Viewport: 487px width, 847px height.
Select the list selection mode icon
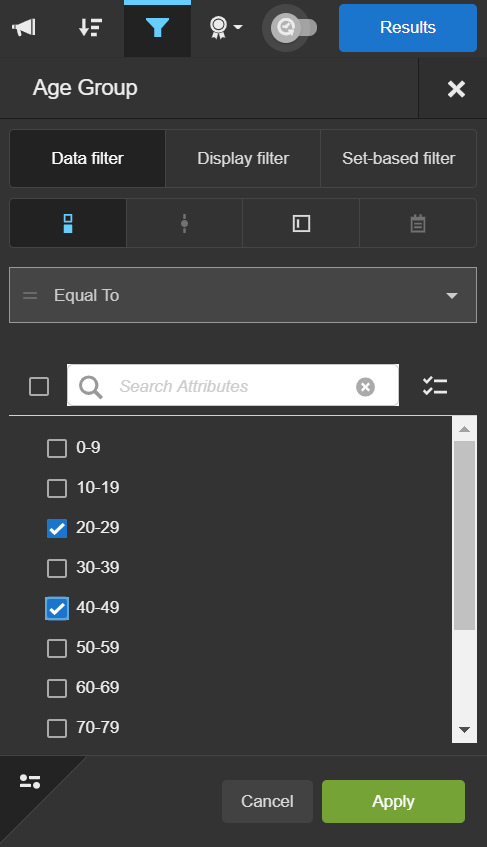pyautogui.click(x=68, y=223)
